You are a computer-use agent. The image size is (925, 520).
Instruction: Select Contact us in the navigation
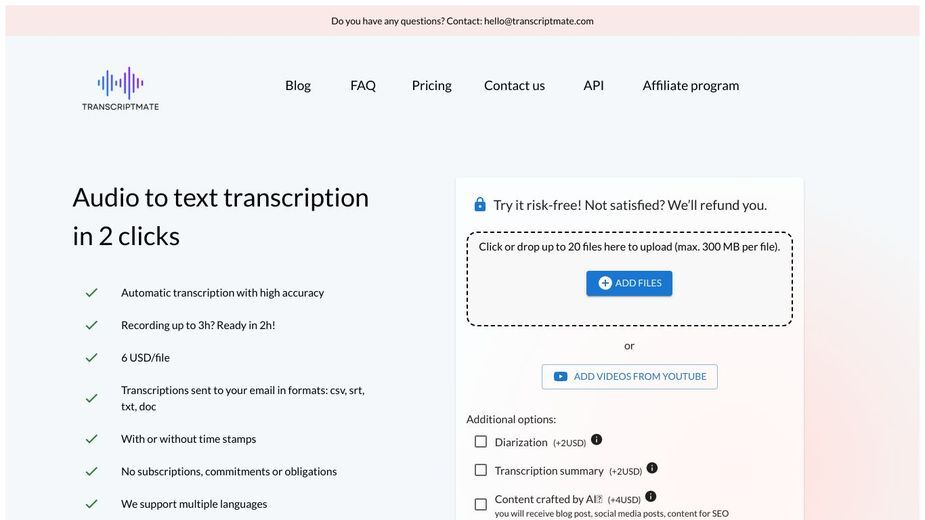(514, 86)
